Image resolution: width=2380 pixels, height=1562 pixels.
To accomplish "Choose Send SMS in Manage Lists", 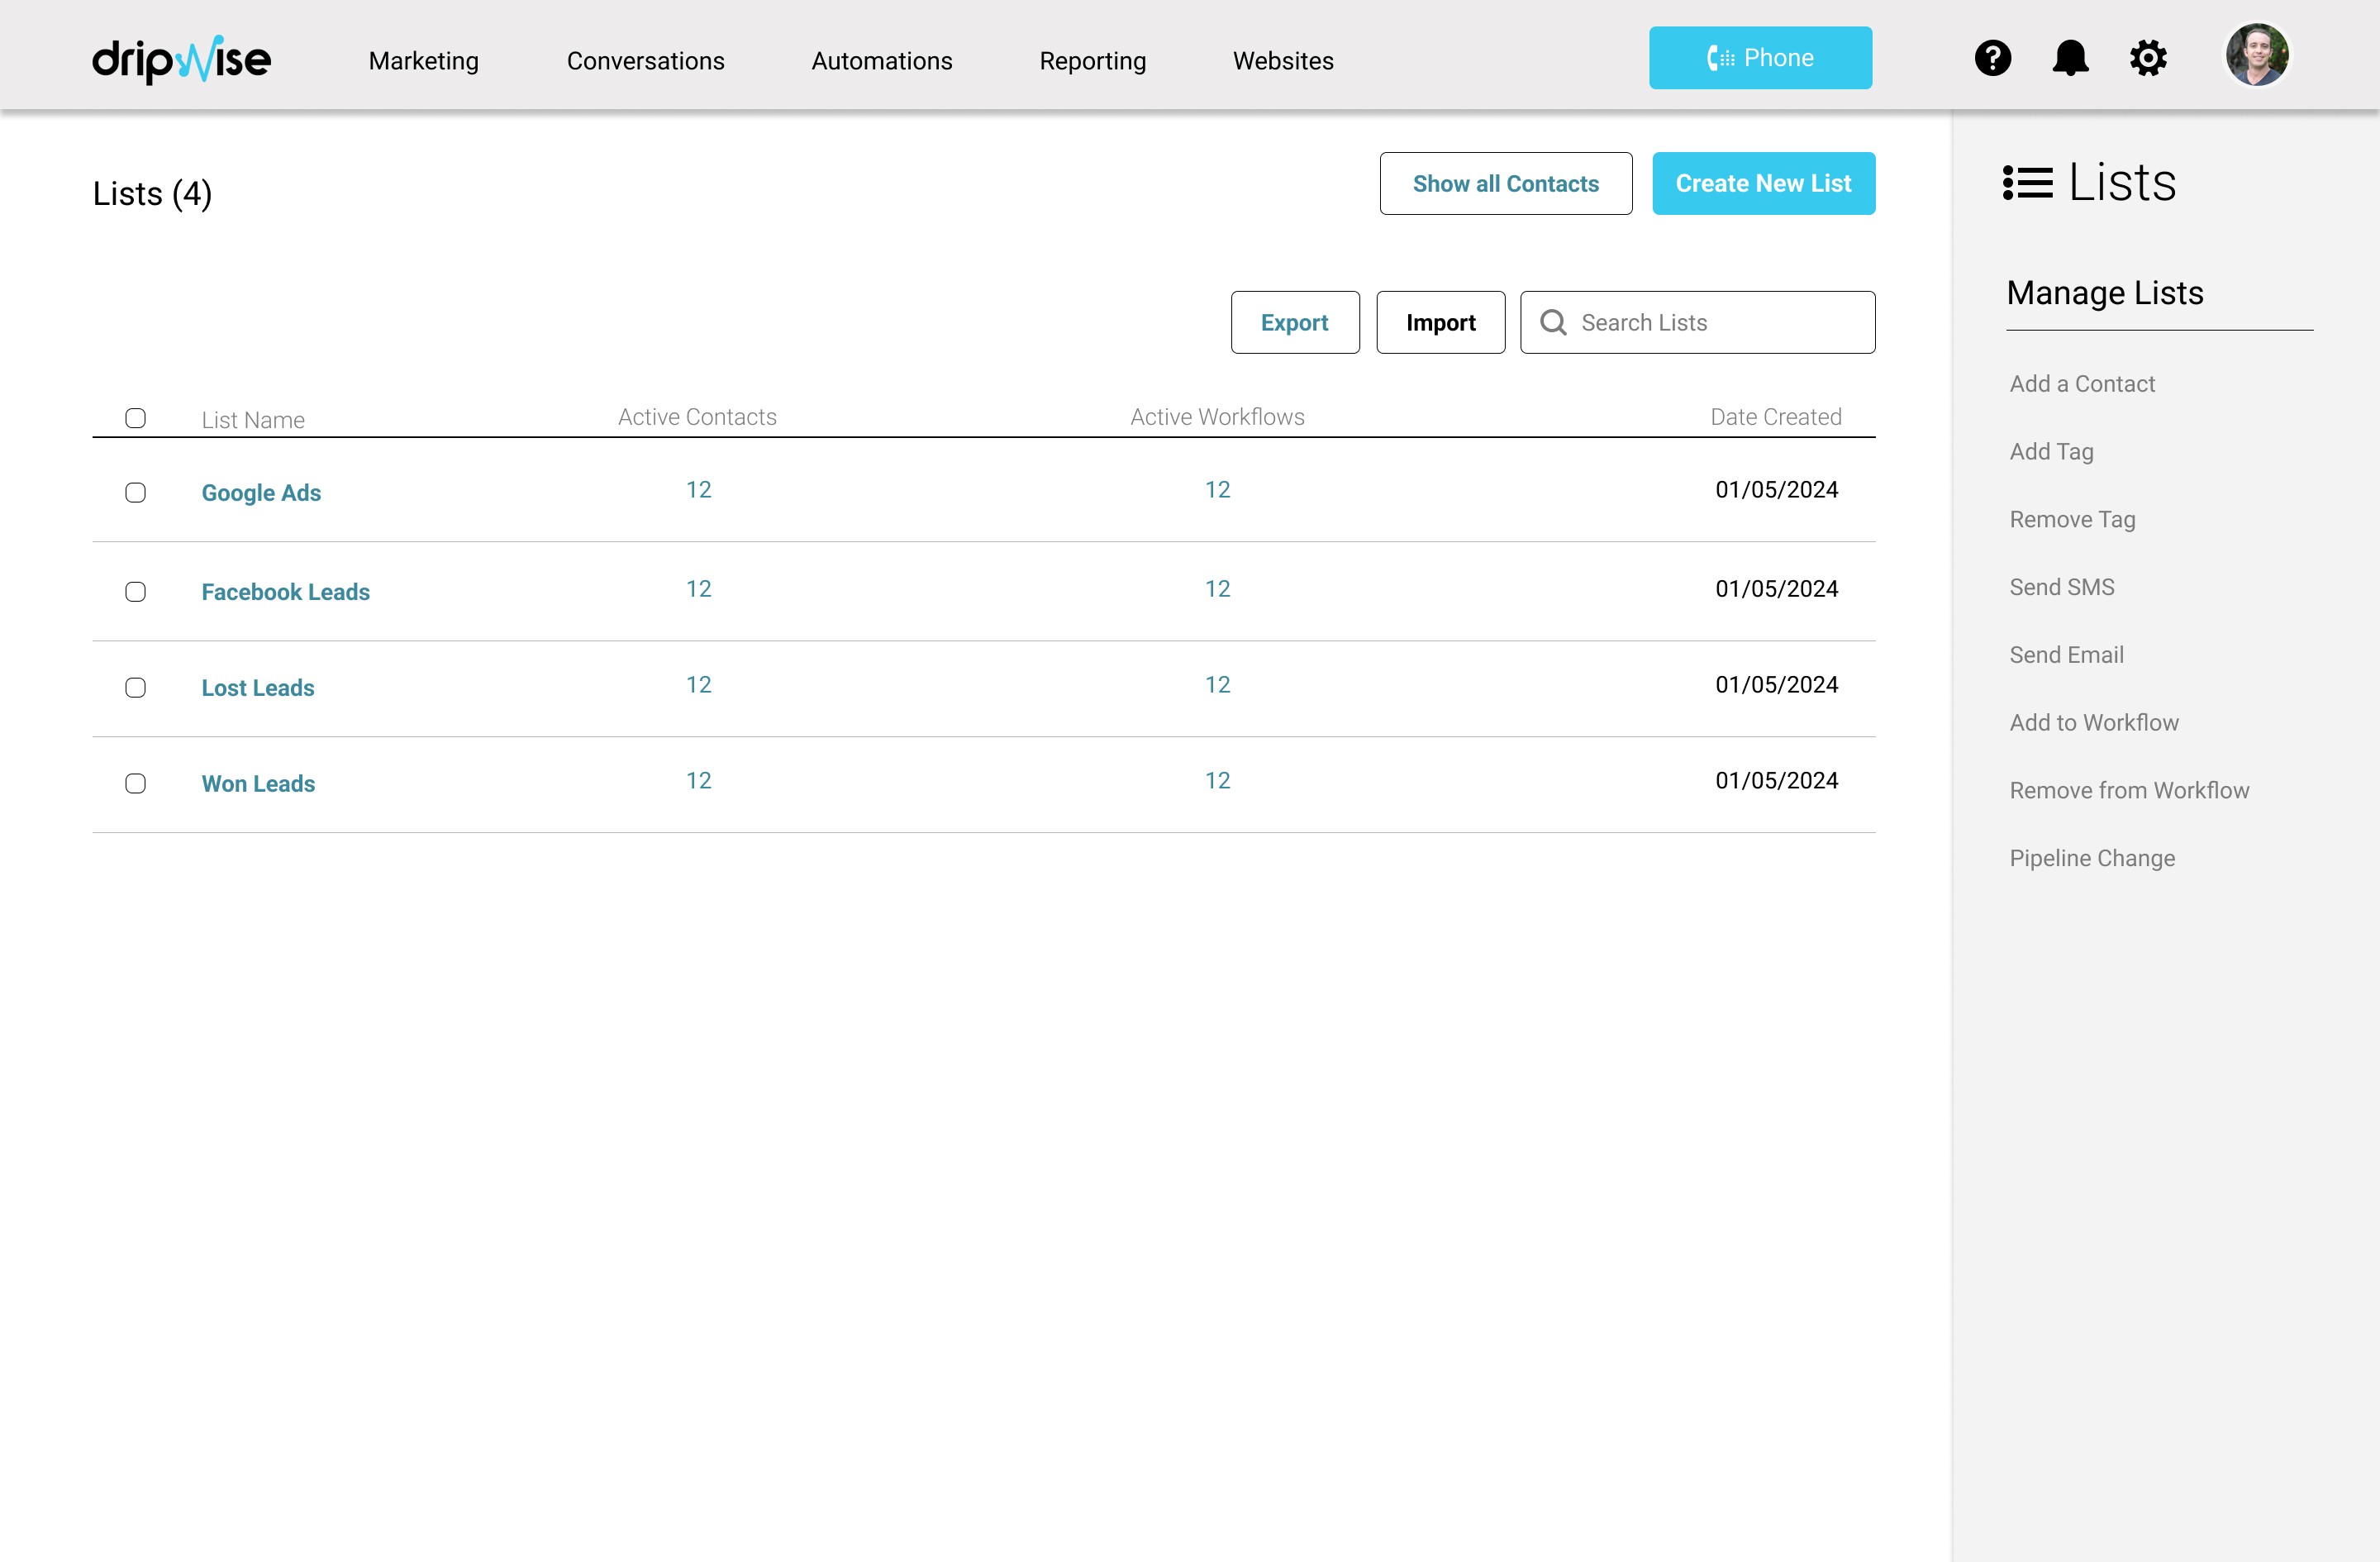I will click(2061, 587).
